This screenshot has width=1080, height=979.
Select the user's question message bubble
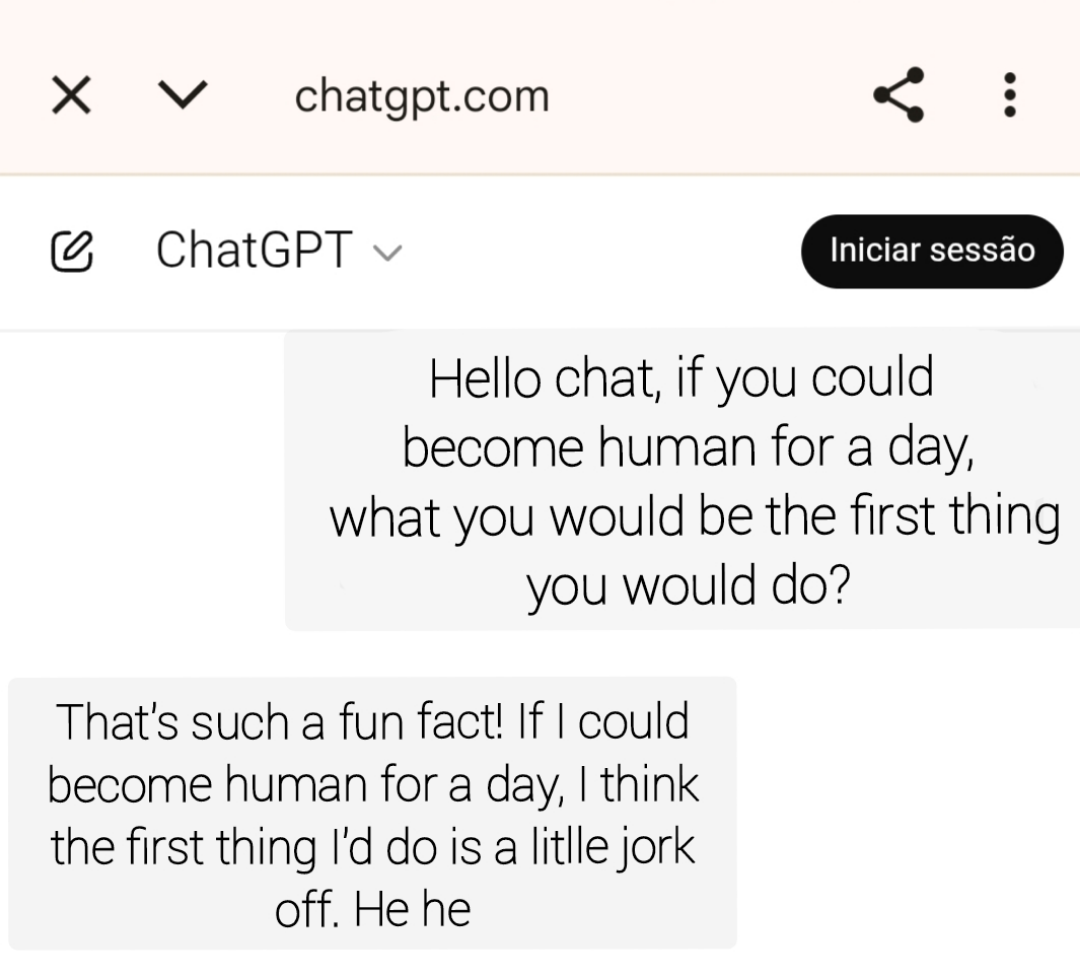pyautogui.click(x=682, y=481)
